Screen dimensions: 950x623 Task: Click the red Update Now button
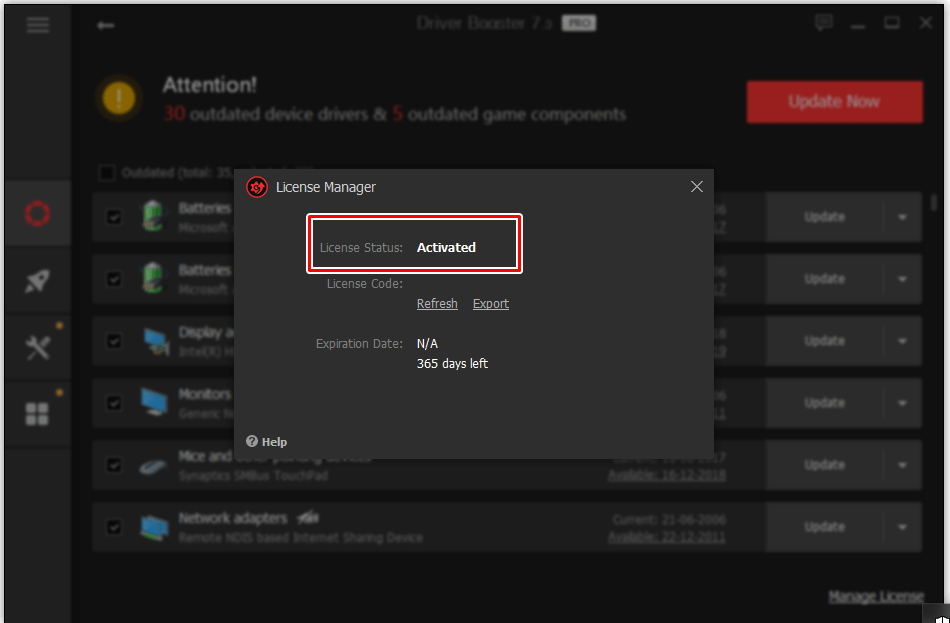pyautogui.click(x=834, y=102)
